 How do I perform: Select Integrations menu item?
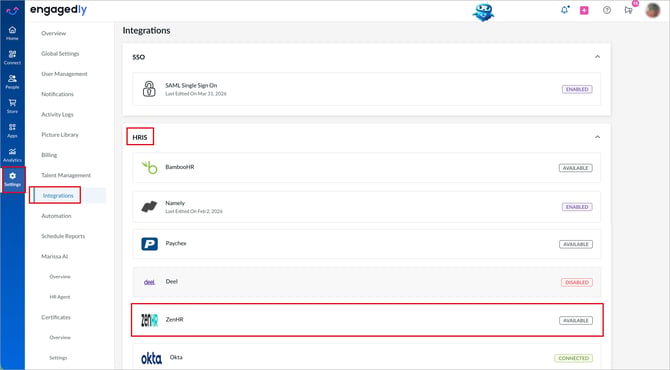click(58, 196)
